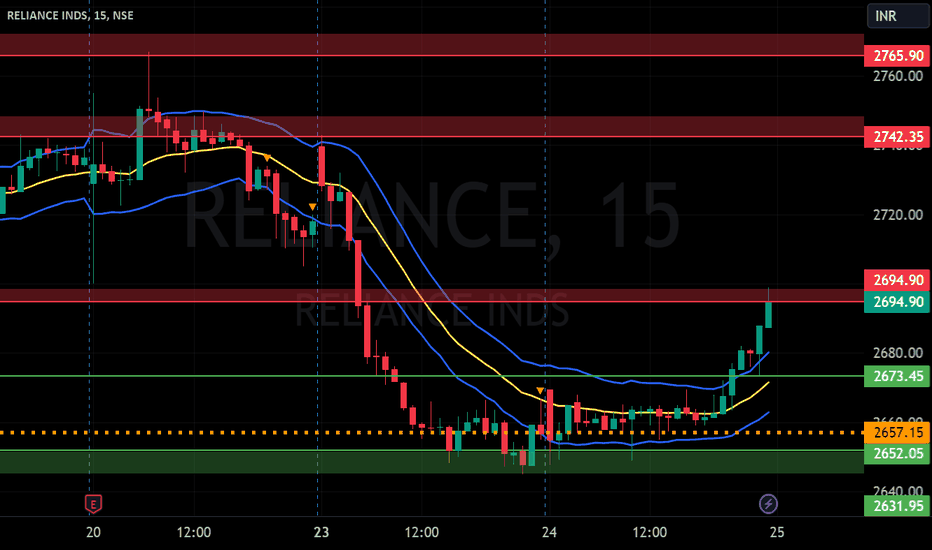The height and width of the screenshot is (550, 932).
Task: Click the 12:00 label after date 24
Action: 649,532
